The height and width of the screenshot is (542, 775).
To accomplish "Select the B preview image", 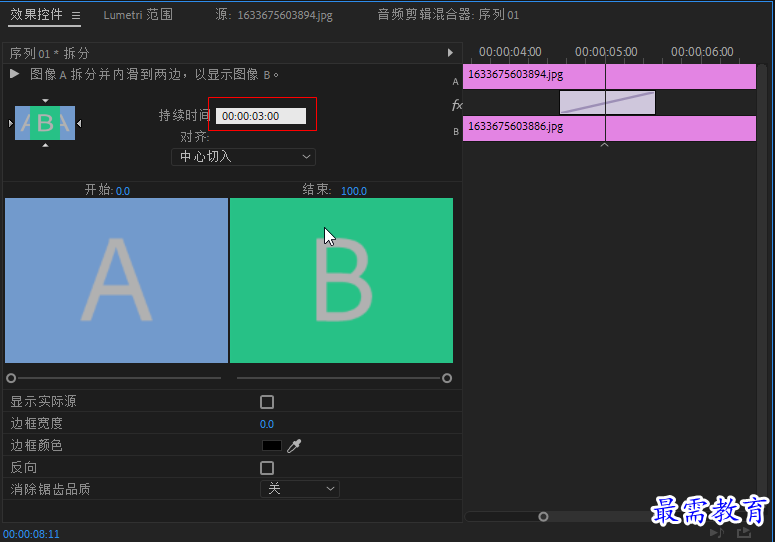I will pos(342,281).
